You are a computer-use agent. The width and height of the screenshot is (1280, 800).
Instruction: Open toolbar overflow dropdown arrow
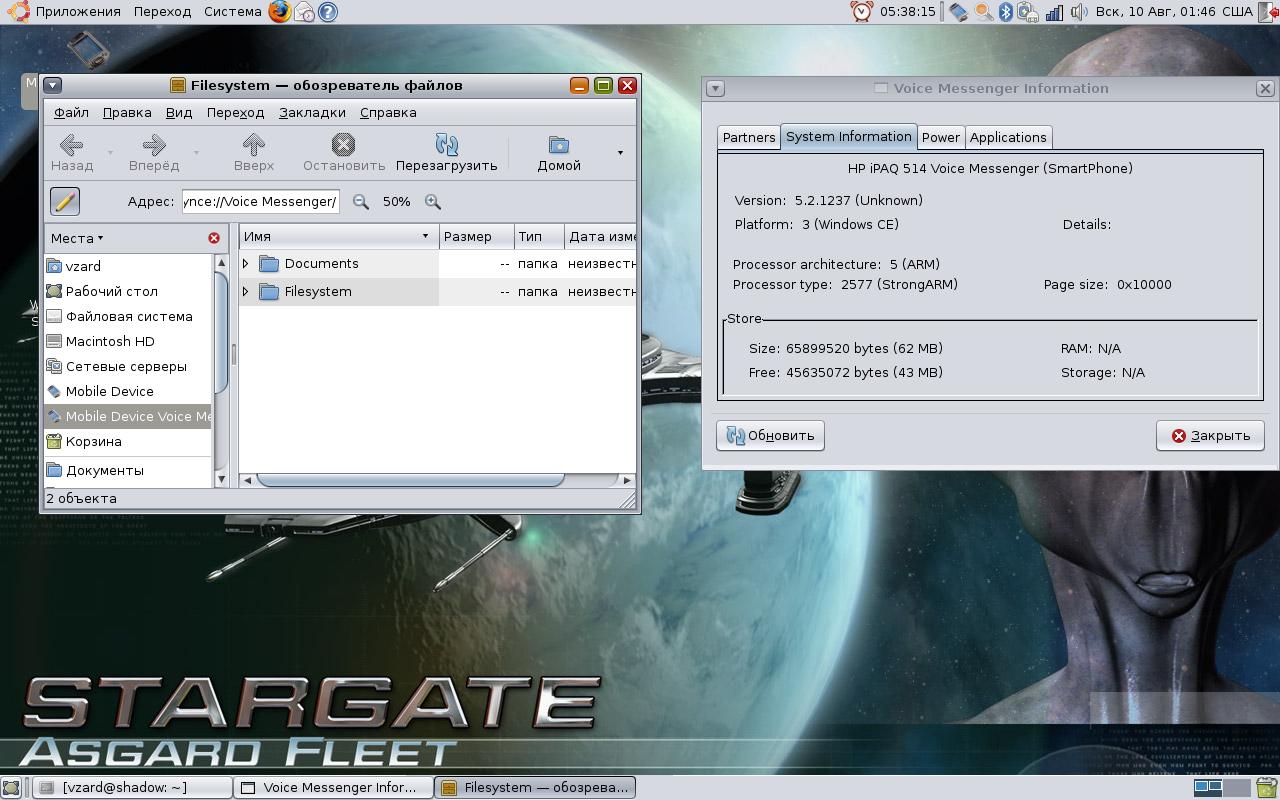click(x=620, y=153)
